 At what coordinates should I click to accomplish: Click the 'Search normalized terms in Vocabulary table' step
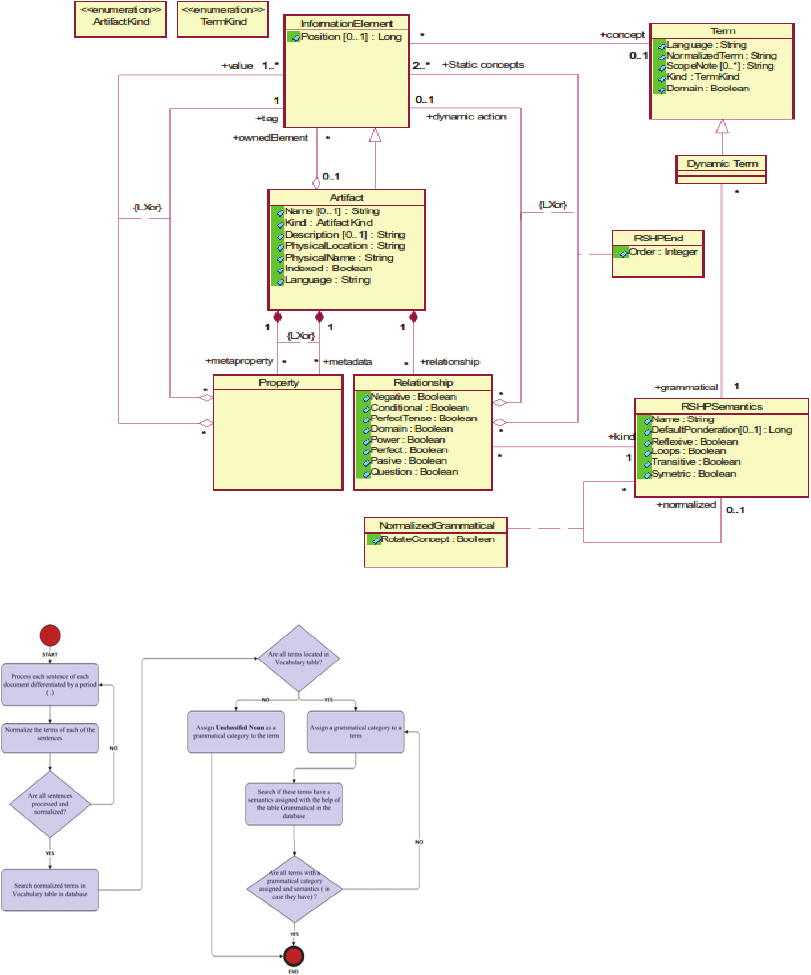(x=51, y=890)
